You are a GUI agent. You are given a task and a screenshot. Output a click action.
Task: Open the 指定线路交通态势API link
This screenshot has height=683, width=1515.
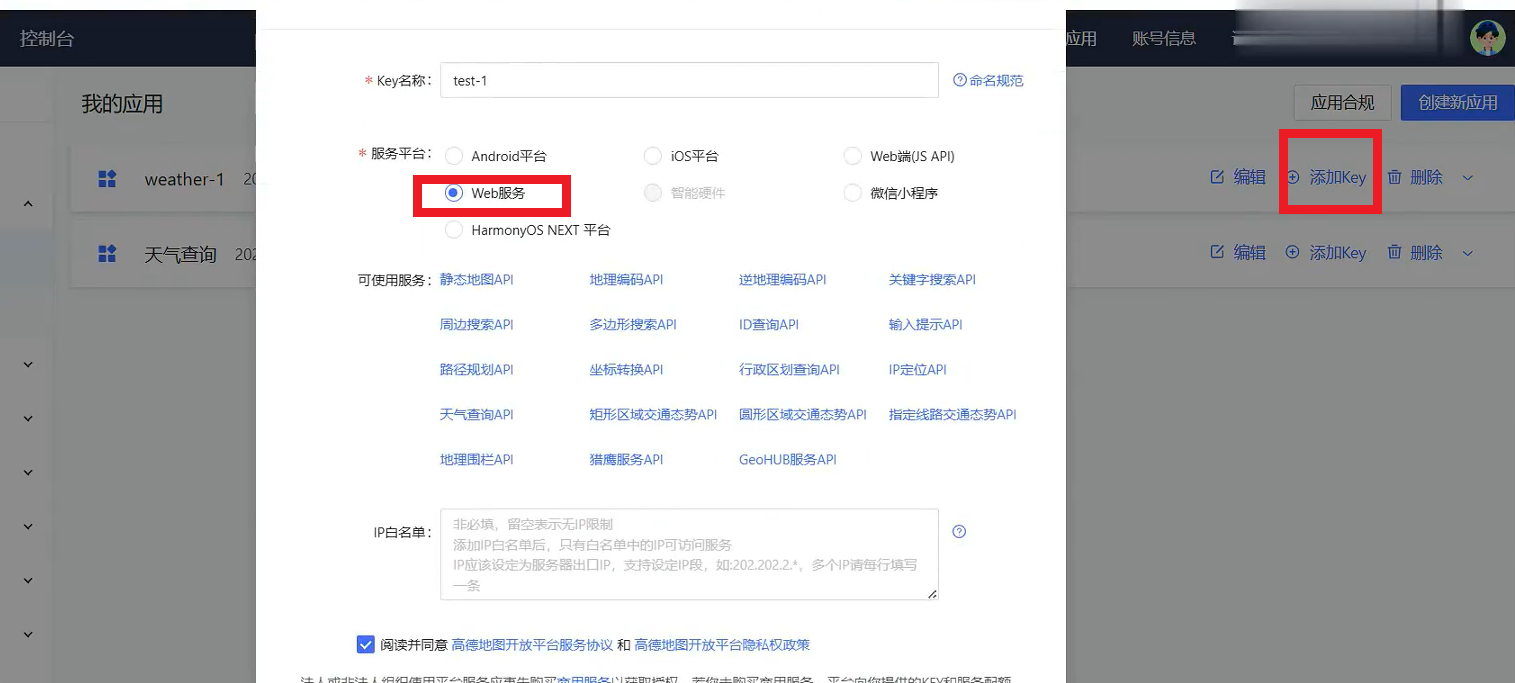(952, 414)
